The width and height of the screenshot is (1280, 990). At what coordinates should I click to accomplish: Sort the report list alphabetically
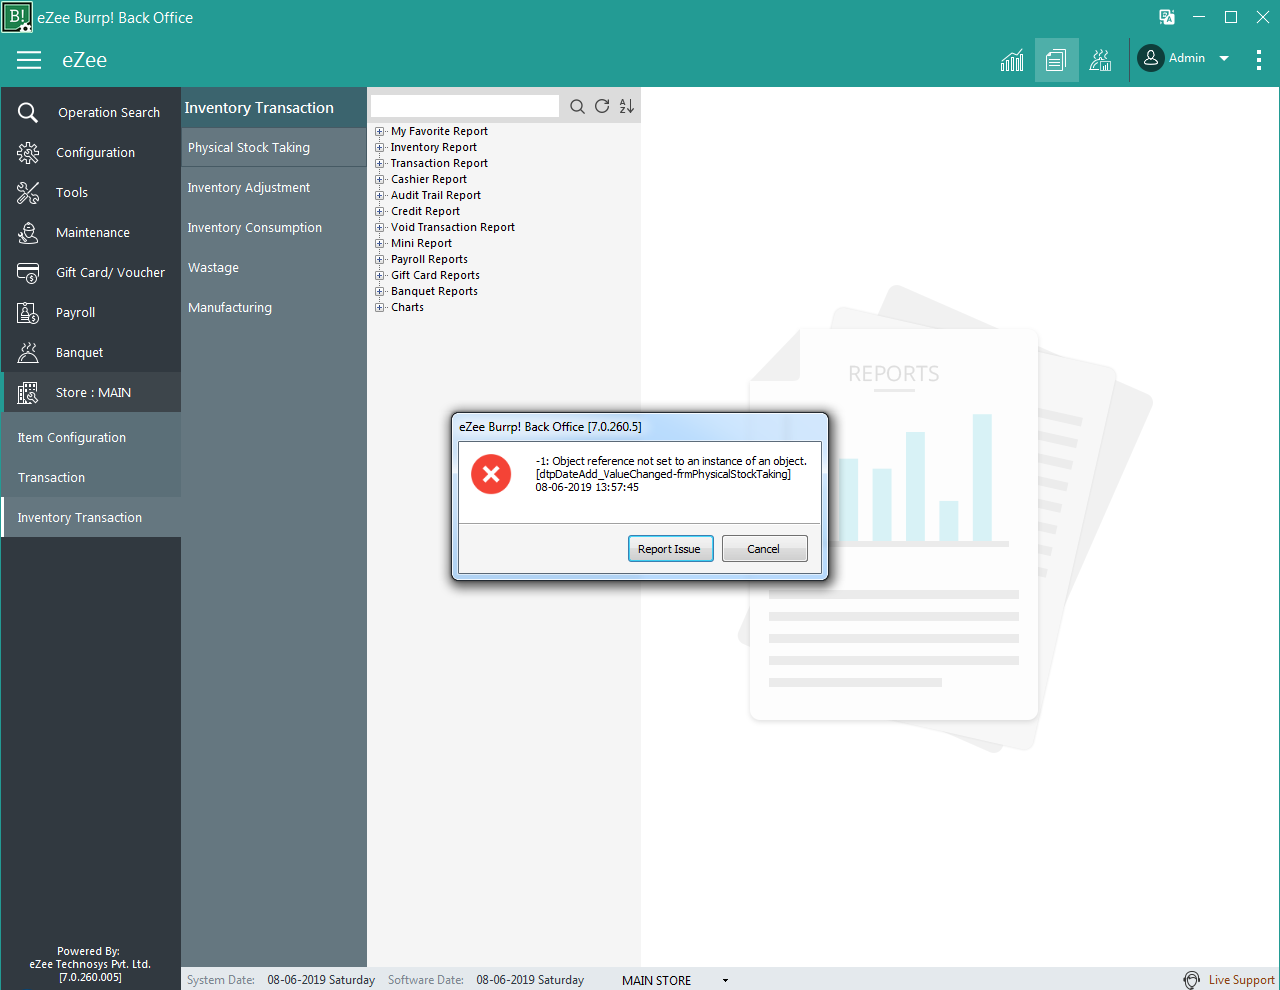[x=627, y=106]
